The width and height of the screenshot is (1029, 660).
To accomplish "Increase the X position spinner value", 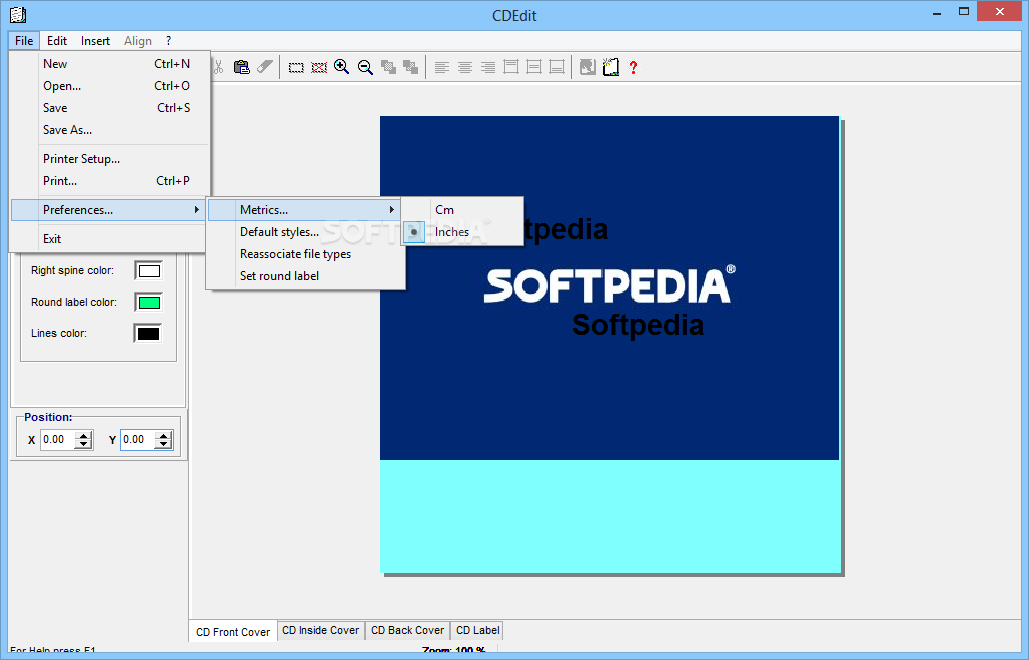I will (83, 435).
